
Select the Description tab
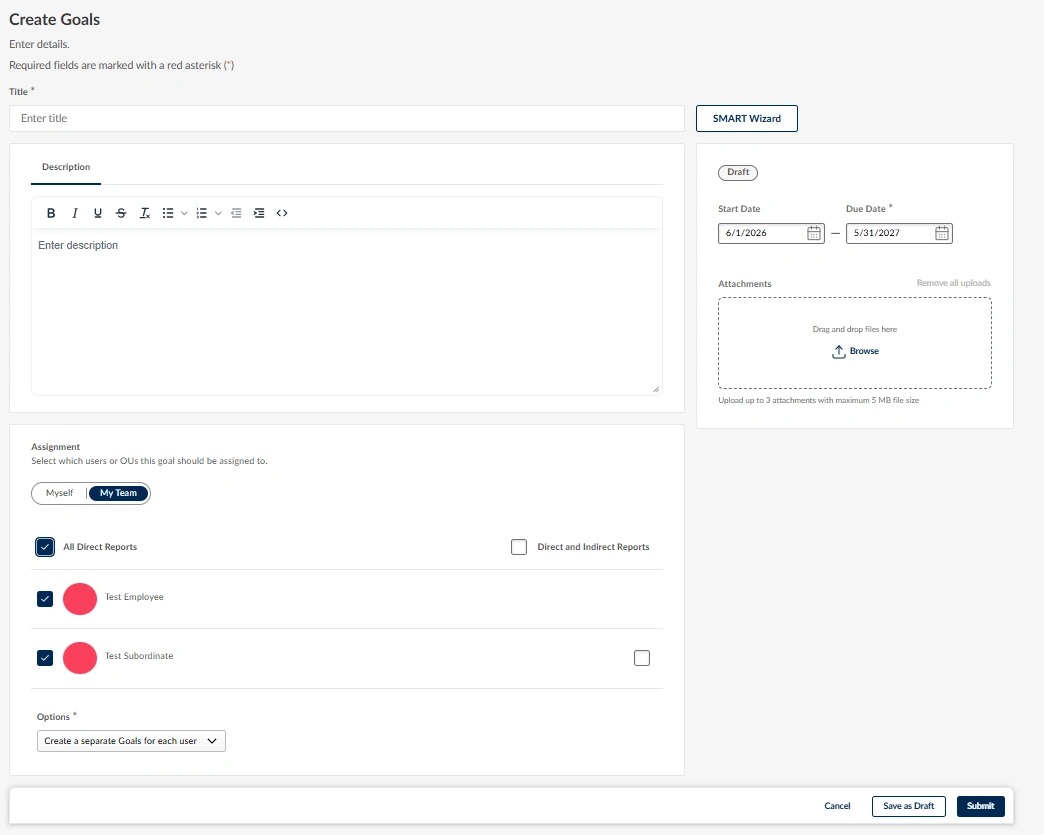point(66,167)
